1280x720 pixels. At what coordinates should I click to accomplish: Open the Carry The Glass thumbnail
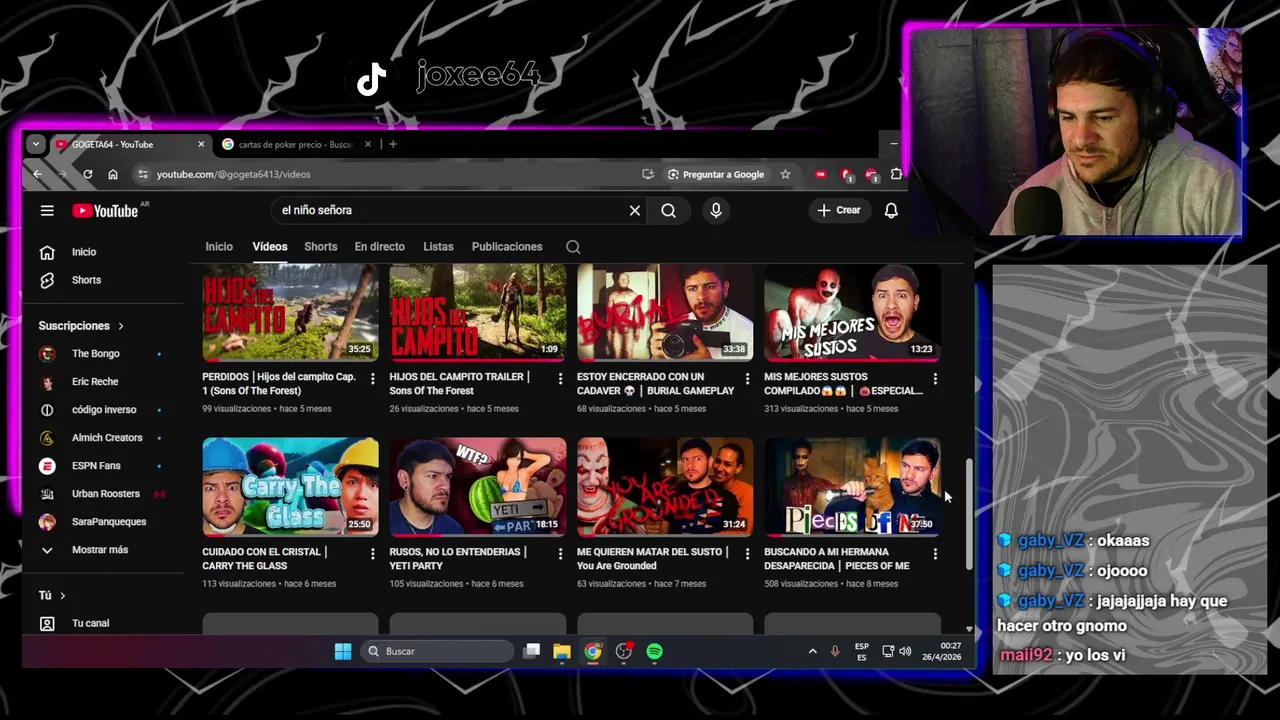(x=290, y=487)
